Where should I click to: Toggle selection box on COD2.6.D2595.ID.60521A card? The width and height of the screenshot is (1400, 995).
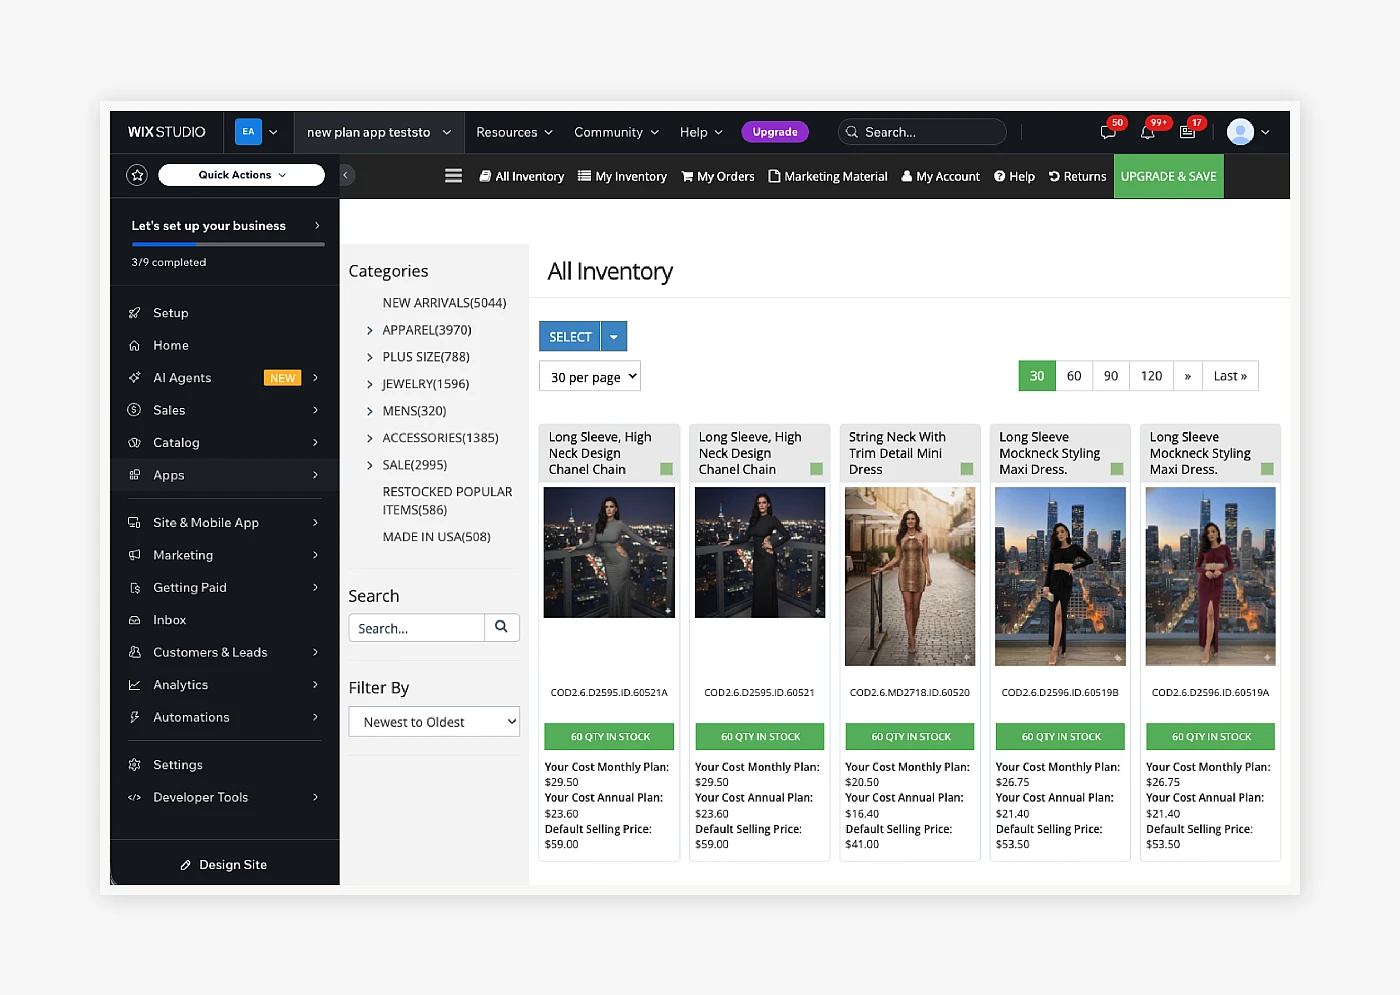[666, 469]
